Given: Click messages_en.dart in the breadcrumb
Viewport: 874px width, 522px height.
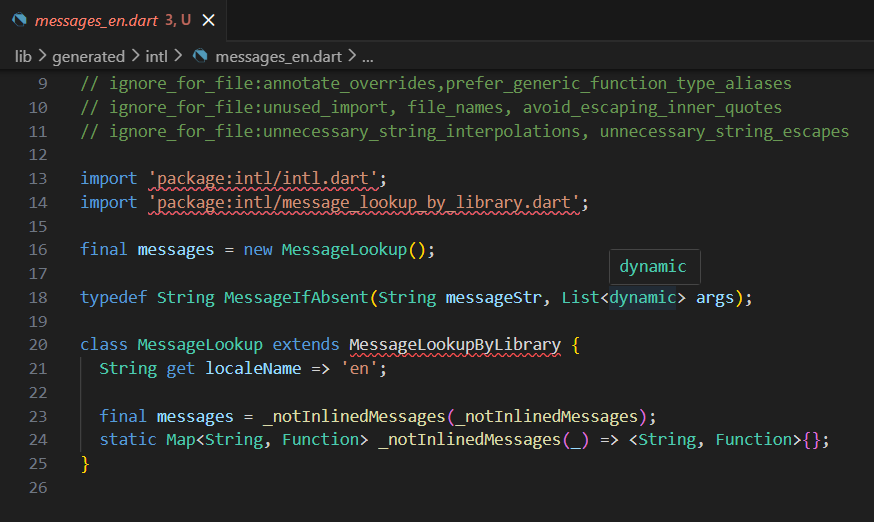Looking at the screenshot, I should coord(278,56).
